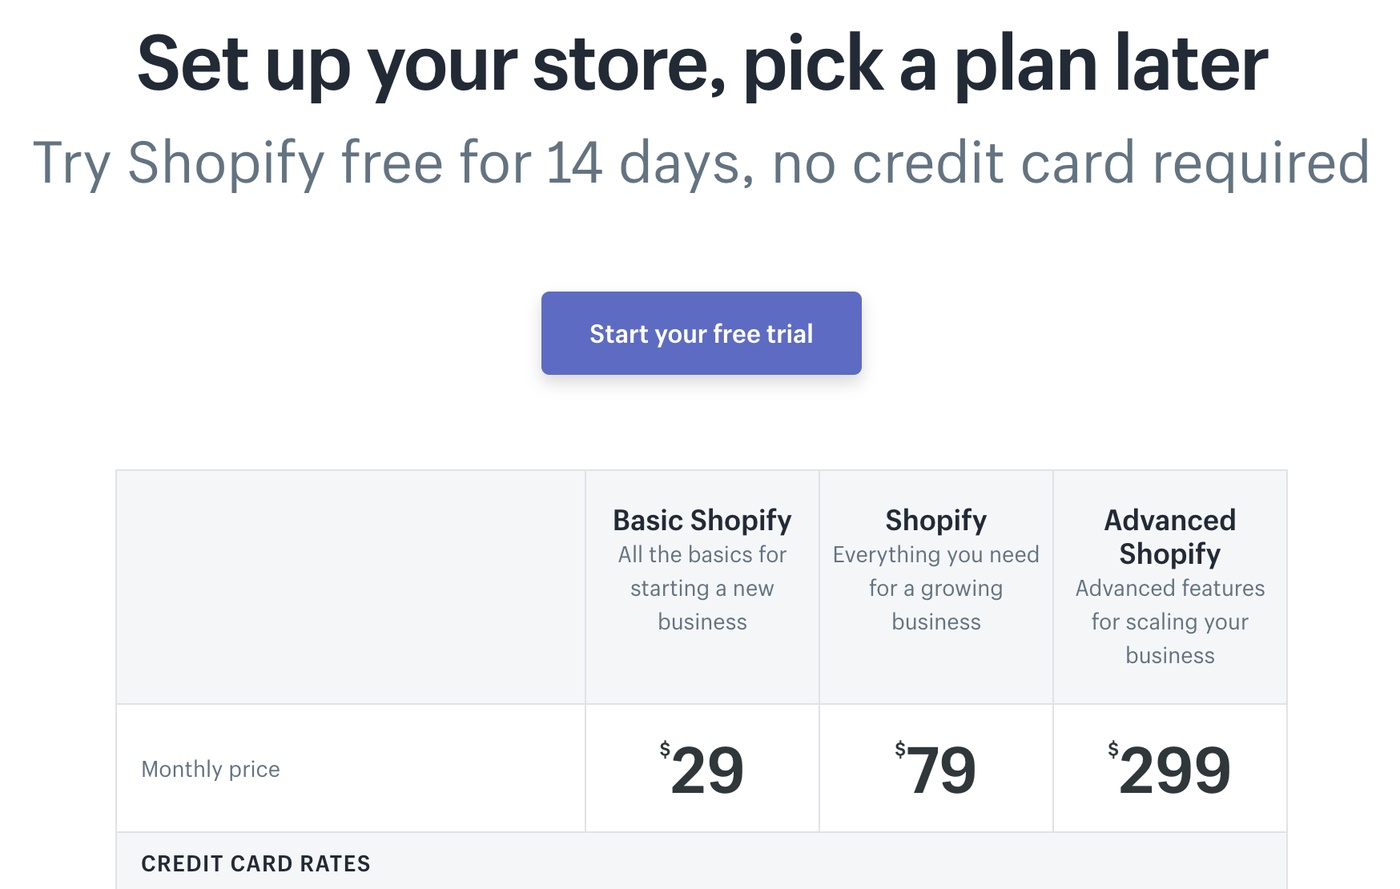Select the Advanced Shopify plan heading
Screen dimensions: 1400x889
[1170, 537]
